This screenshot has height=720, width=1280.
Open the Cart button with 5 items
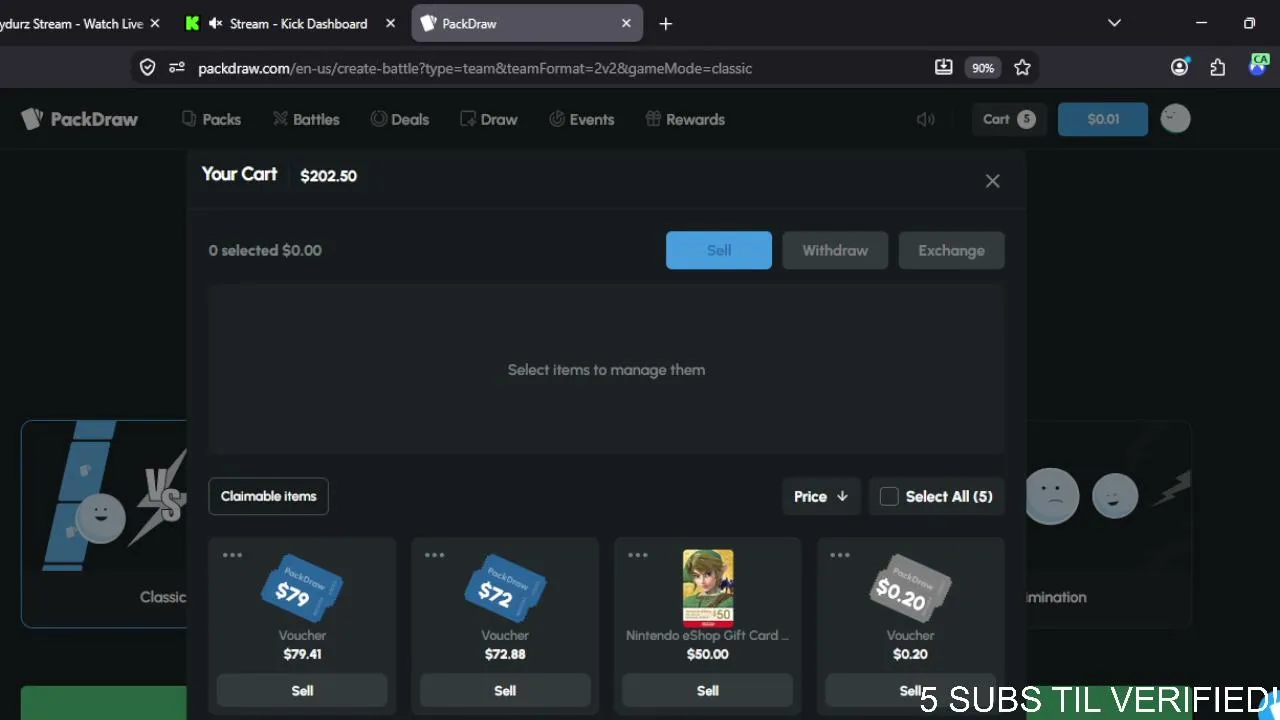1009,119
